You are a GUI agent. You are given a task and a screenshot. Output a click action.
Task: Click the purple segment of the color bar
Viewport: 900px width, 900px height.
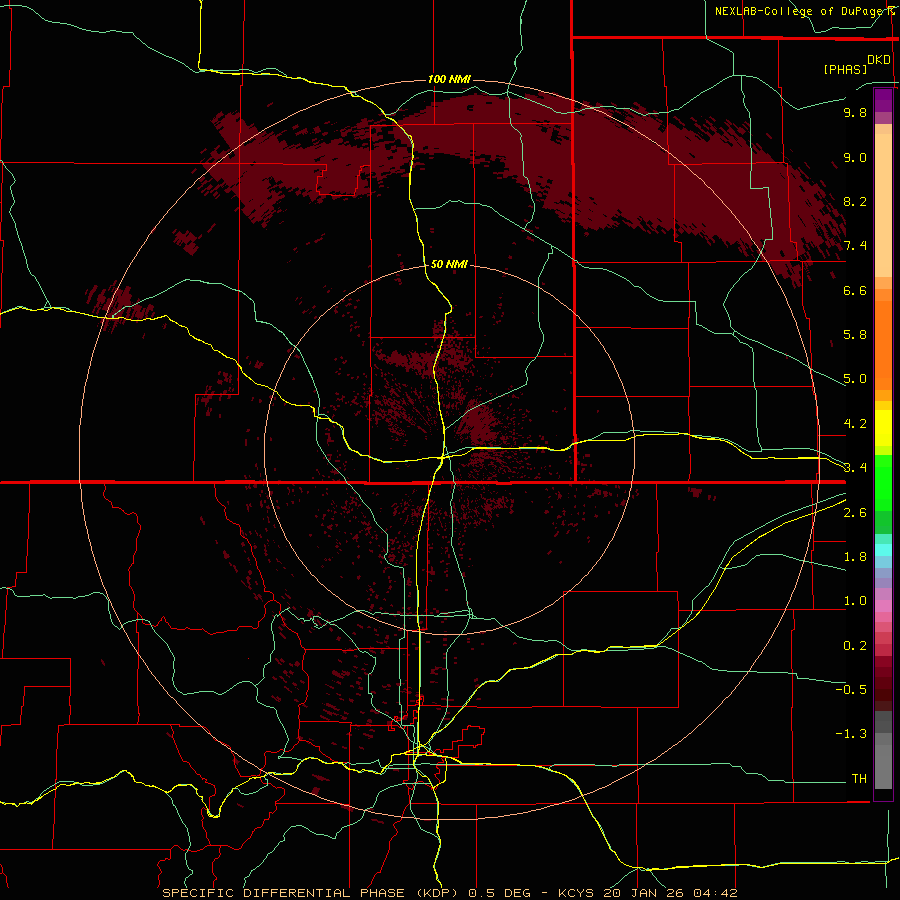(x=883, y=100)
